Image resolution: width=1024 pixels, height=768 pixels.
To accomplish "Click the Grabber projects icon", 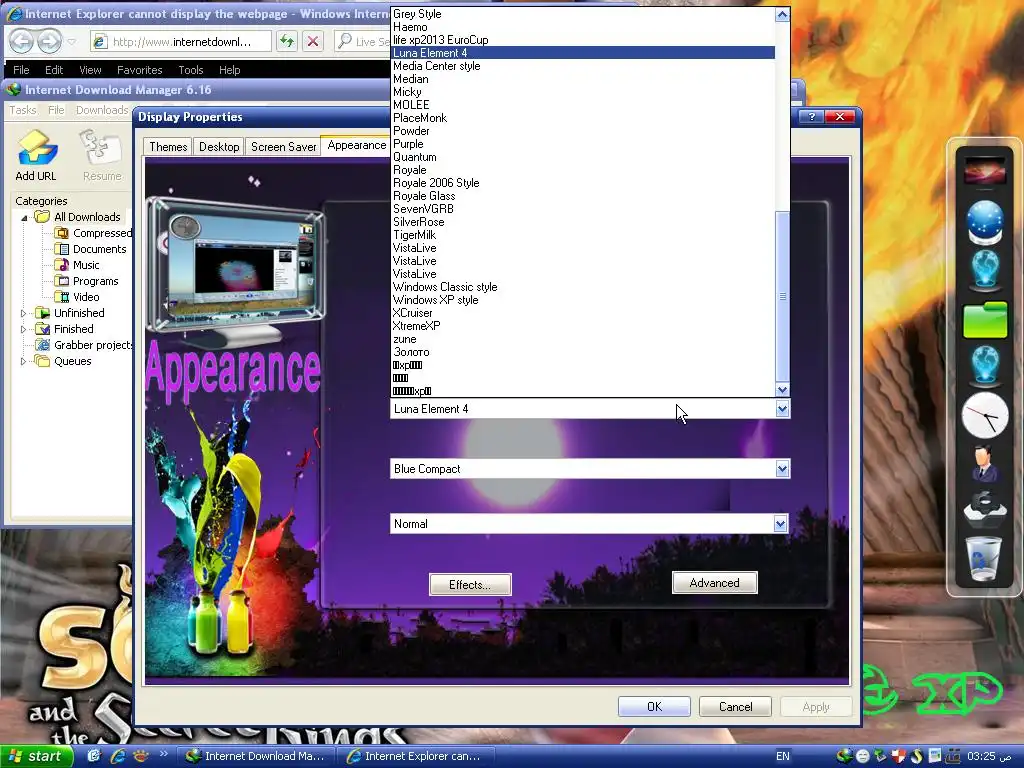I will coord(42,345).
